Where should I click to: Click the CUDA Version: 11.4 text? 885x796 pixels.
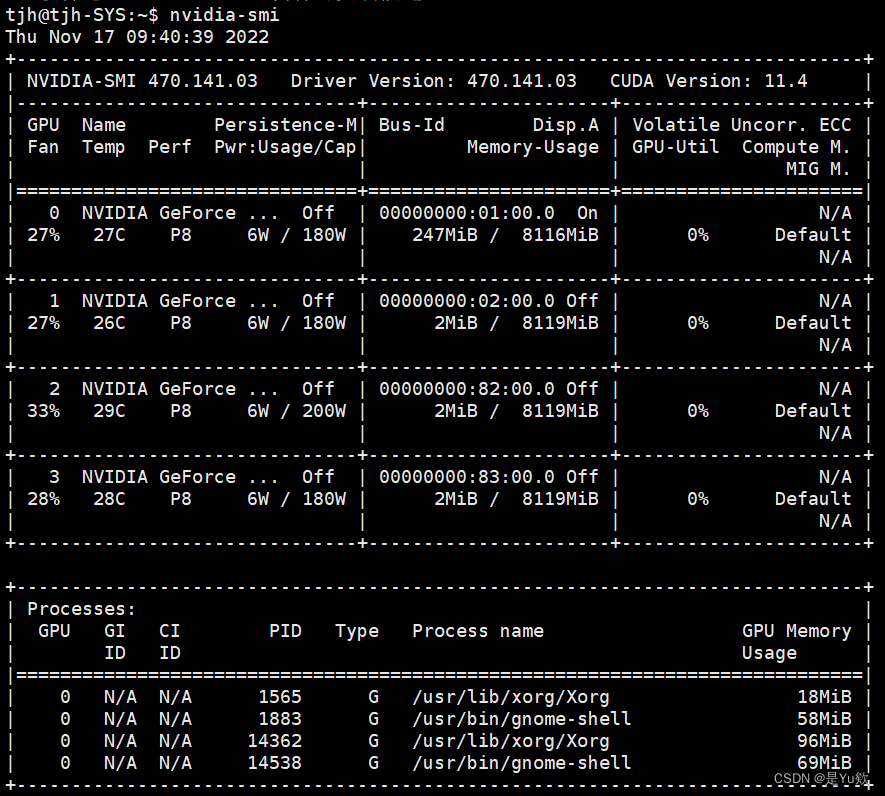[x=708, y=81]
